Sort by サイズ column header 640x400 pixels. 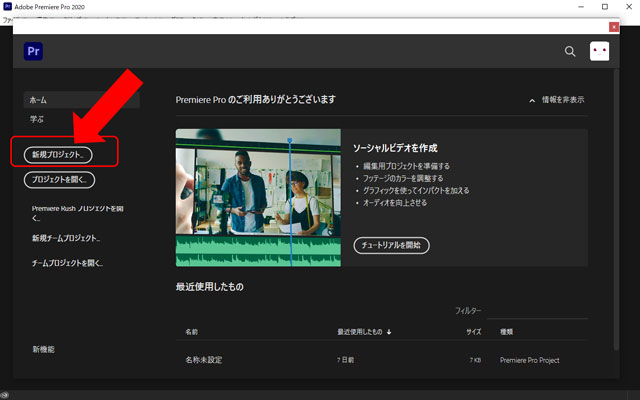[473, 332]
